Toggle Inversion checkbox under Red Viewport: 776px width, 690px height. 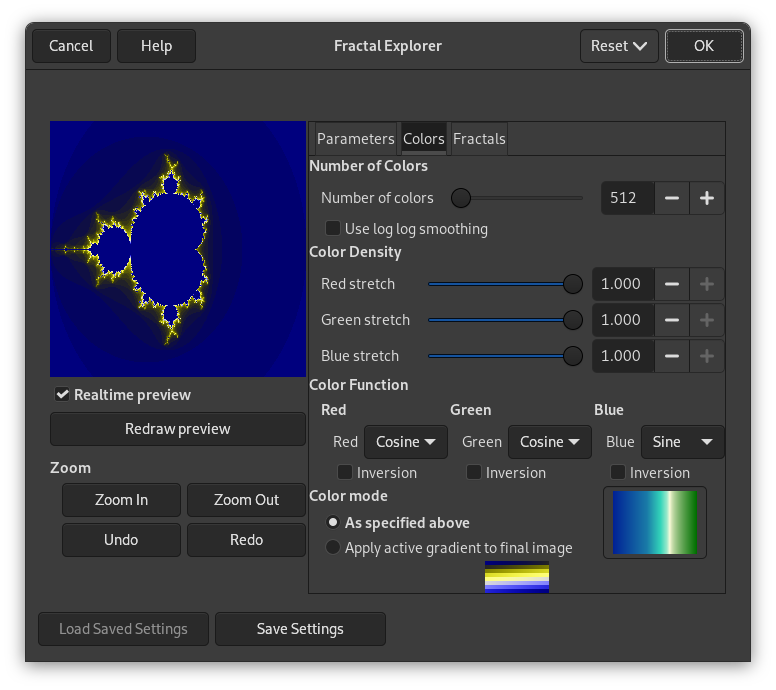(345, 472)
